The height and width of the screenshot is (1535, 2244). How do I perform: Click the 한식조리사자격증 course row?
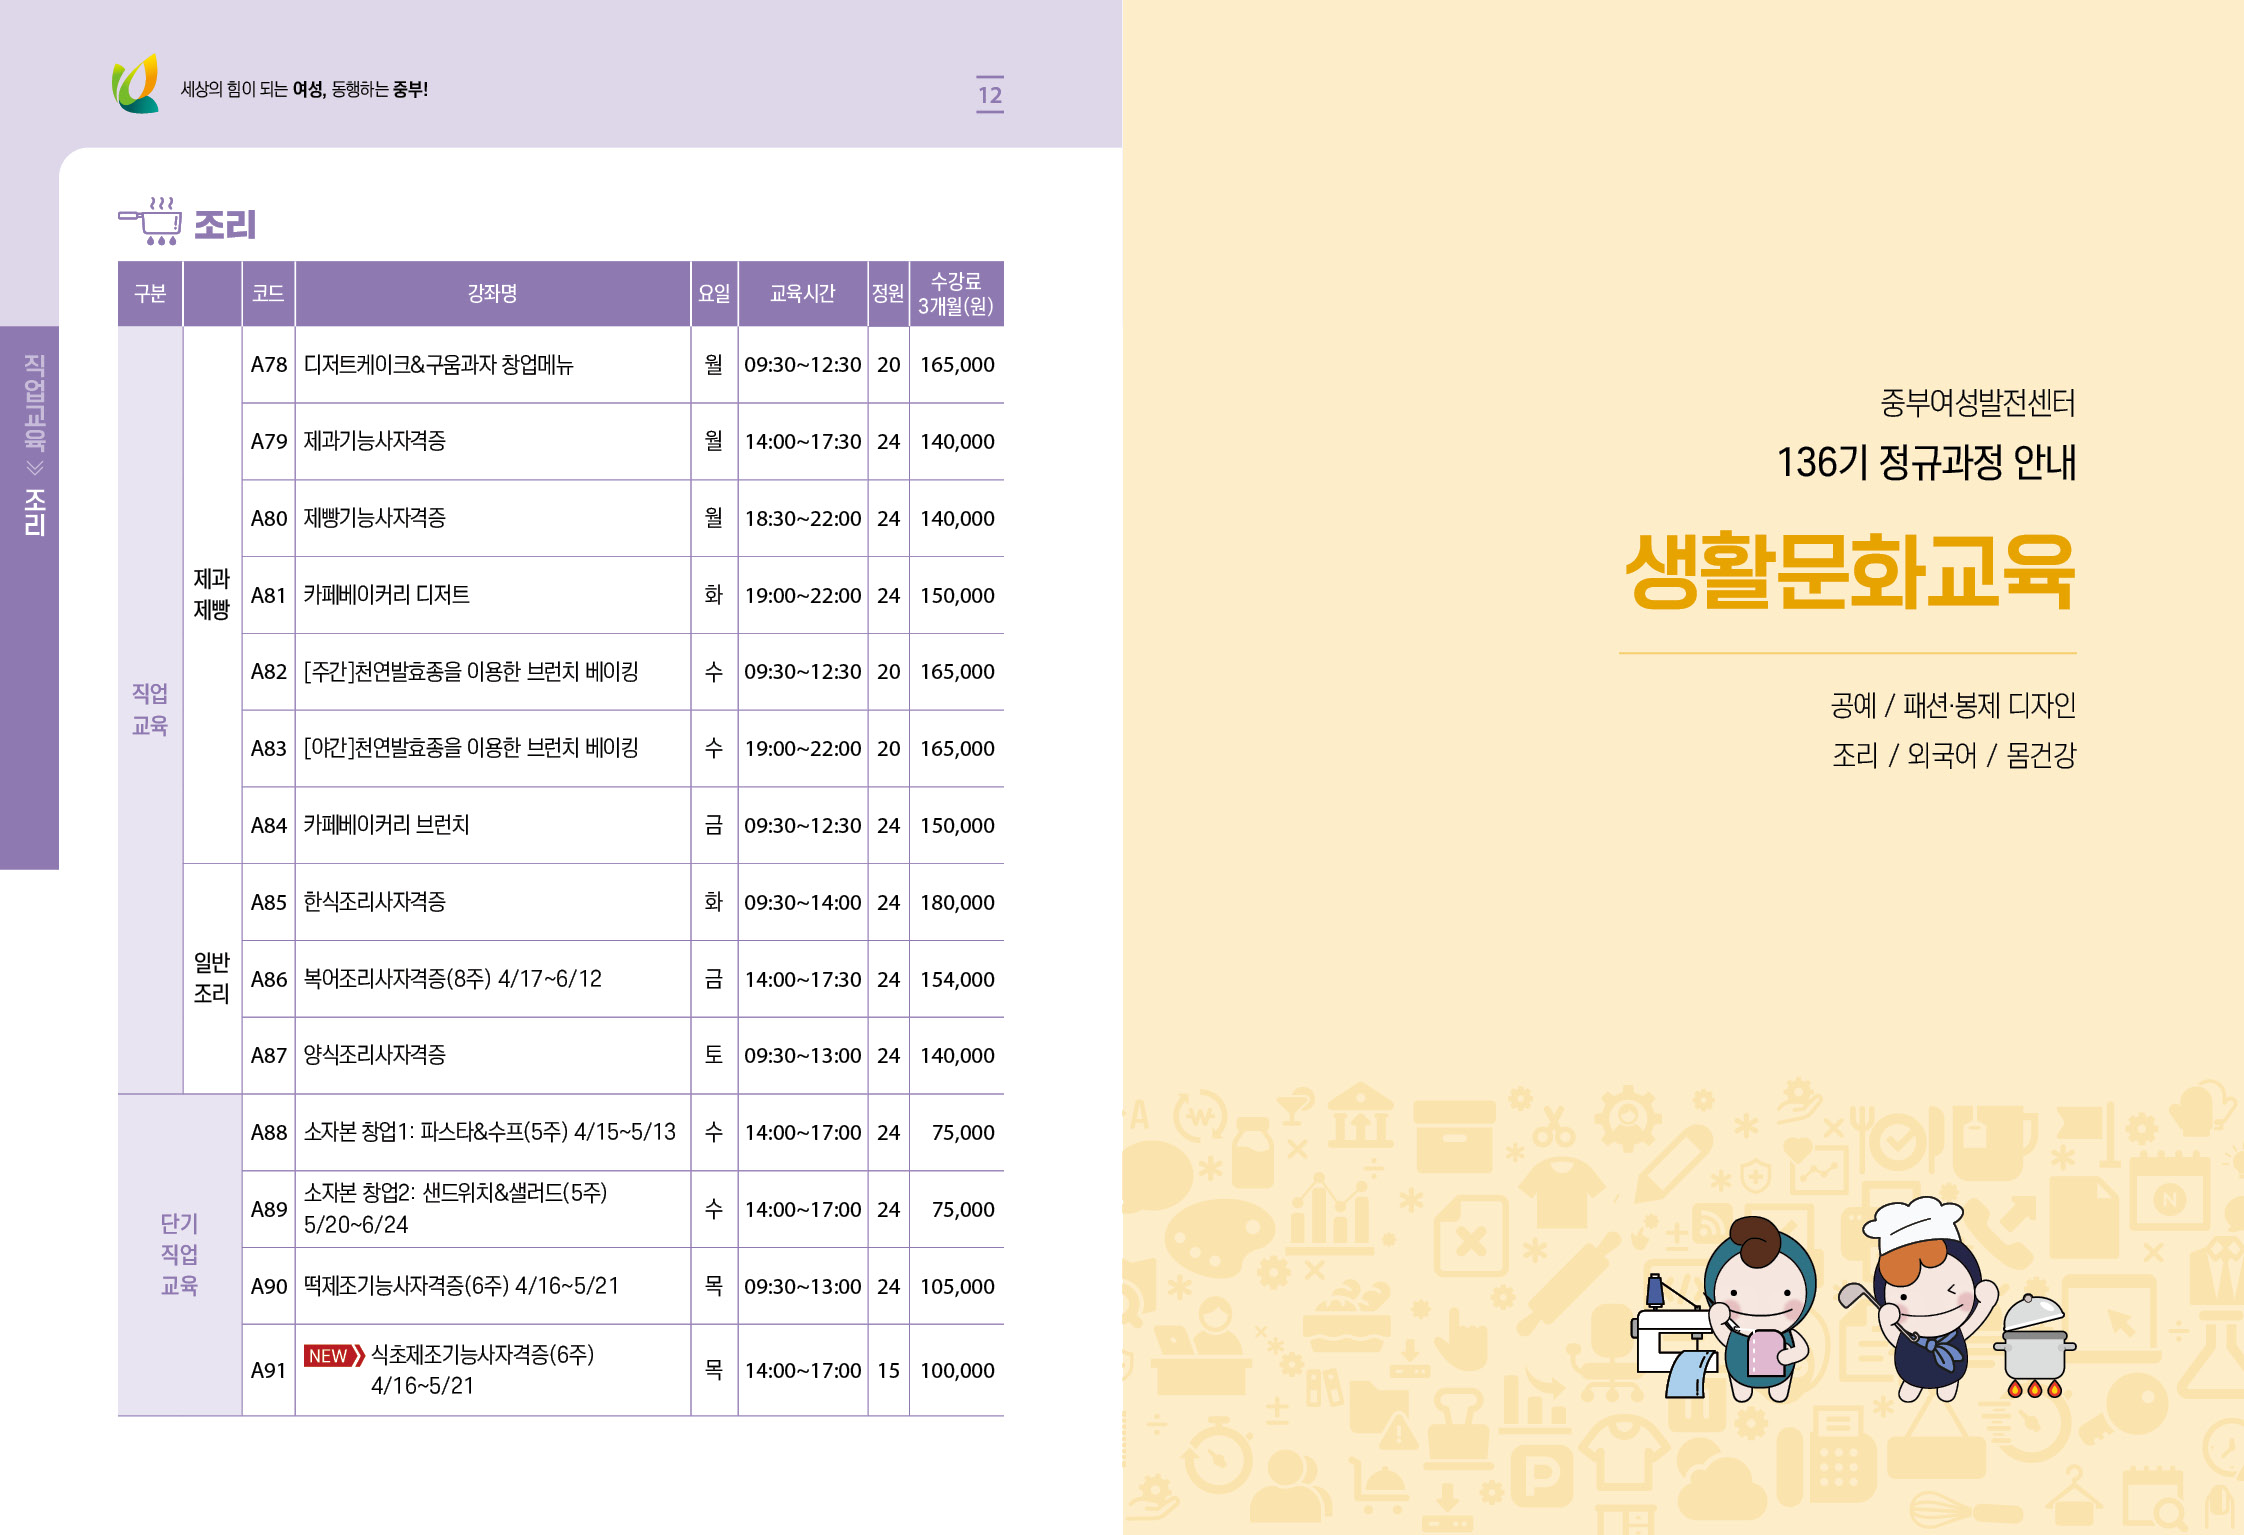375,902
